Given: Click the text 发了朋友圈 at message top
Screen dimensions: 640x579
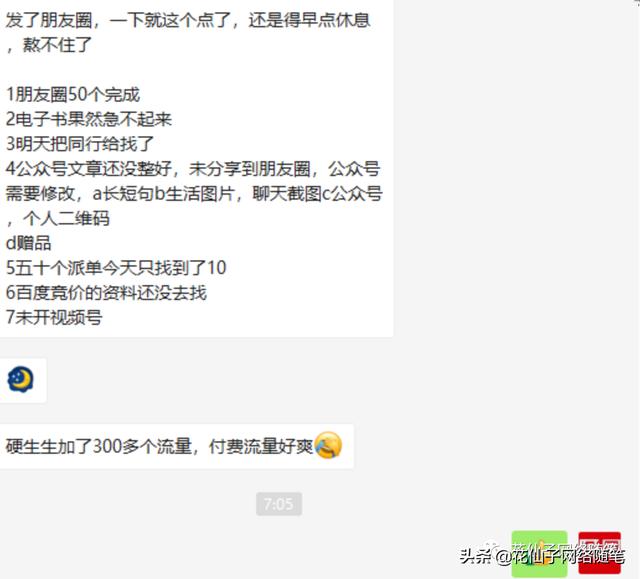Looking at the screenshot, I should tap(49, 20).
